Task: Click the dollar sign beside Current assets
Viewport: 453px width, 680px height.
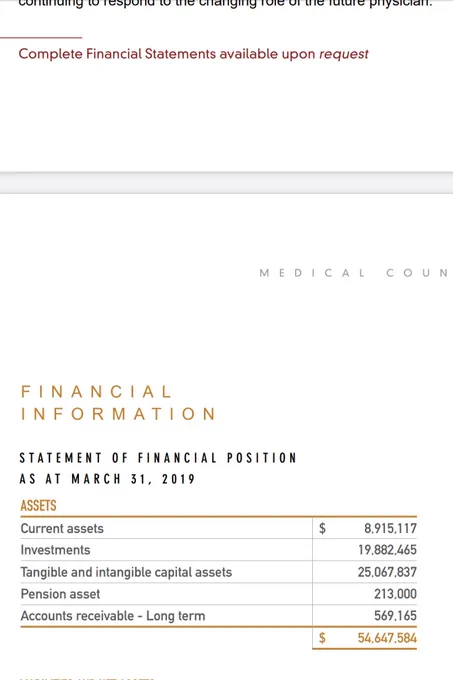Action: pyautogui.click(x=322, y=529)
